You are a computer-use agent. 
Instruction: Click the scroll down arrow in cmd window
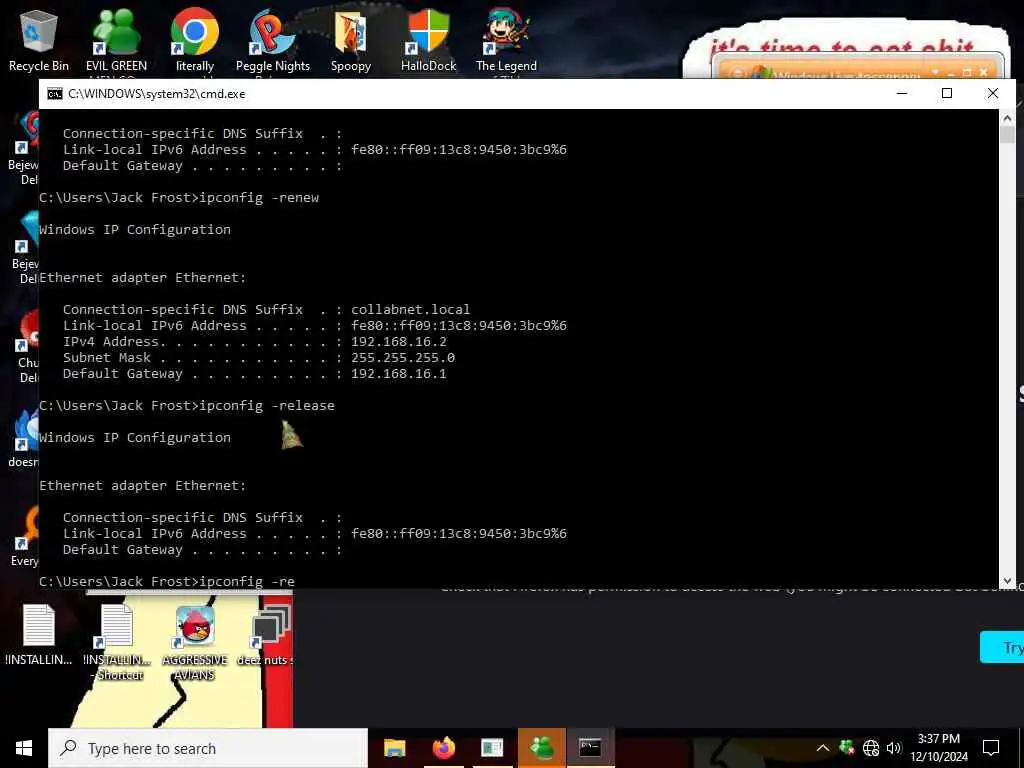click(1007, 581)
